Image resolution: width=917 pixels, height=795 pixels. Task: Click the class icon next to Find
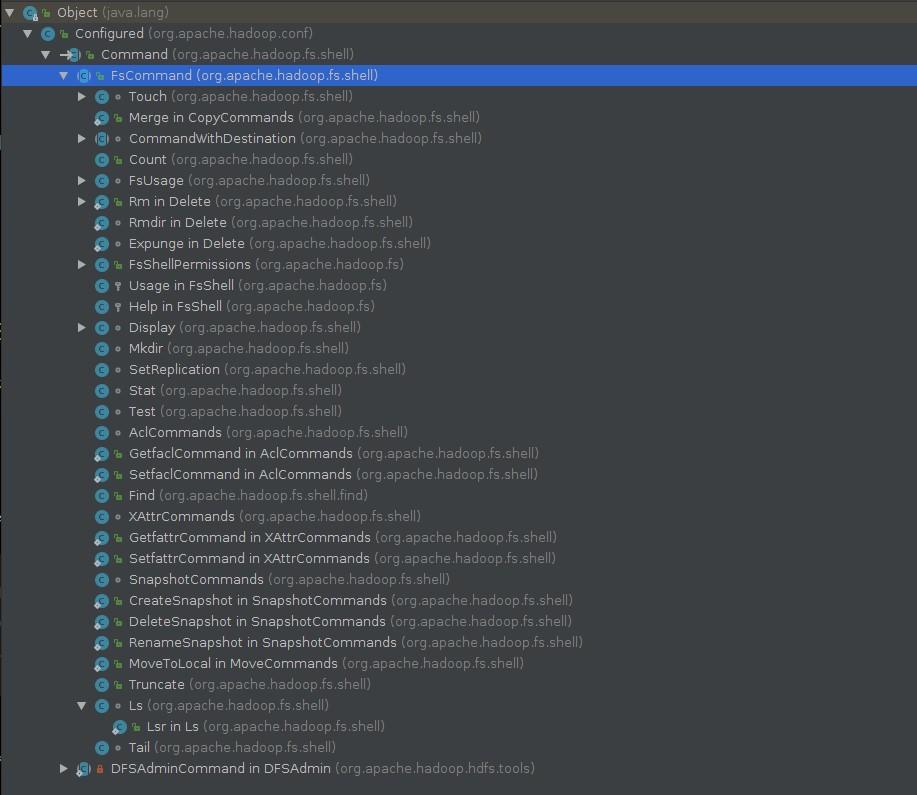[x=101, y=495]
